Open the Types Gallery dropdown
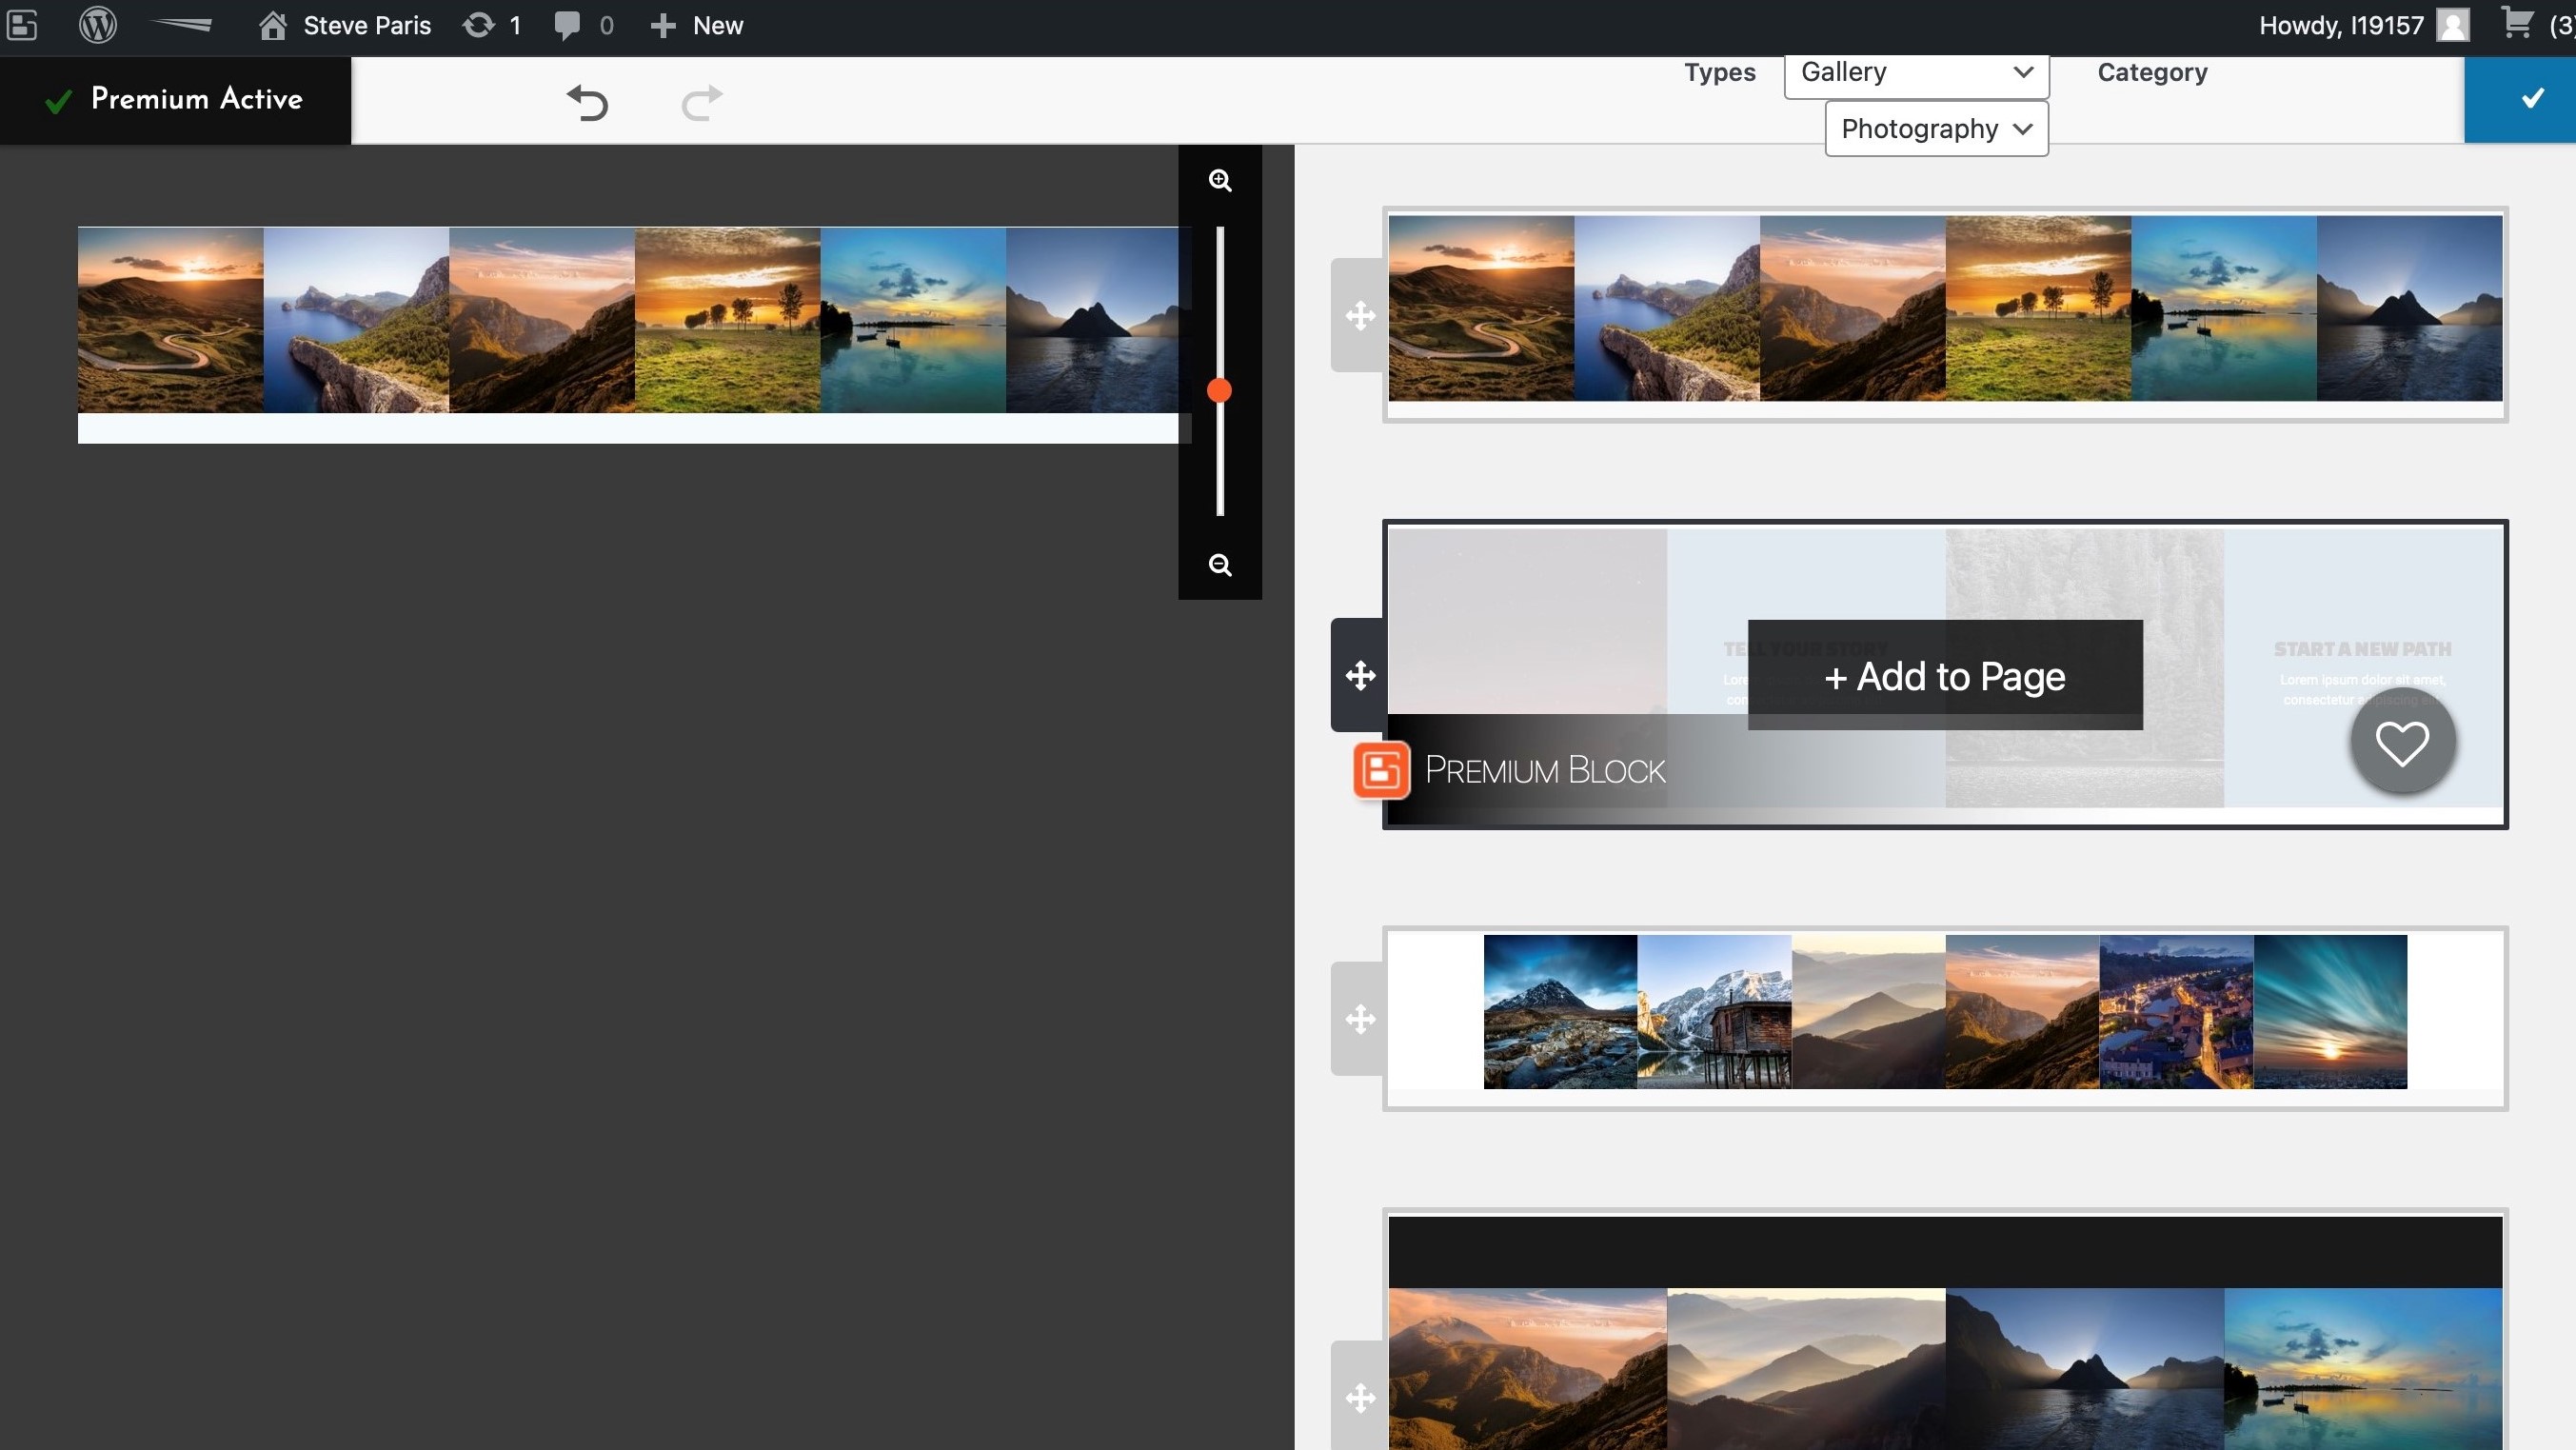The height and width of the screenshot is (1450, 2576). 1916,73
